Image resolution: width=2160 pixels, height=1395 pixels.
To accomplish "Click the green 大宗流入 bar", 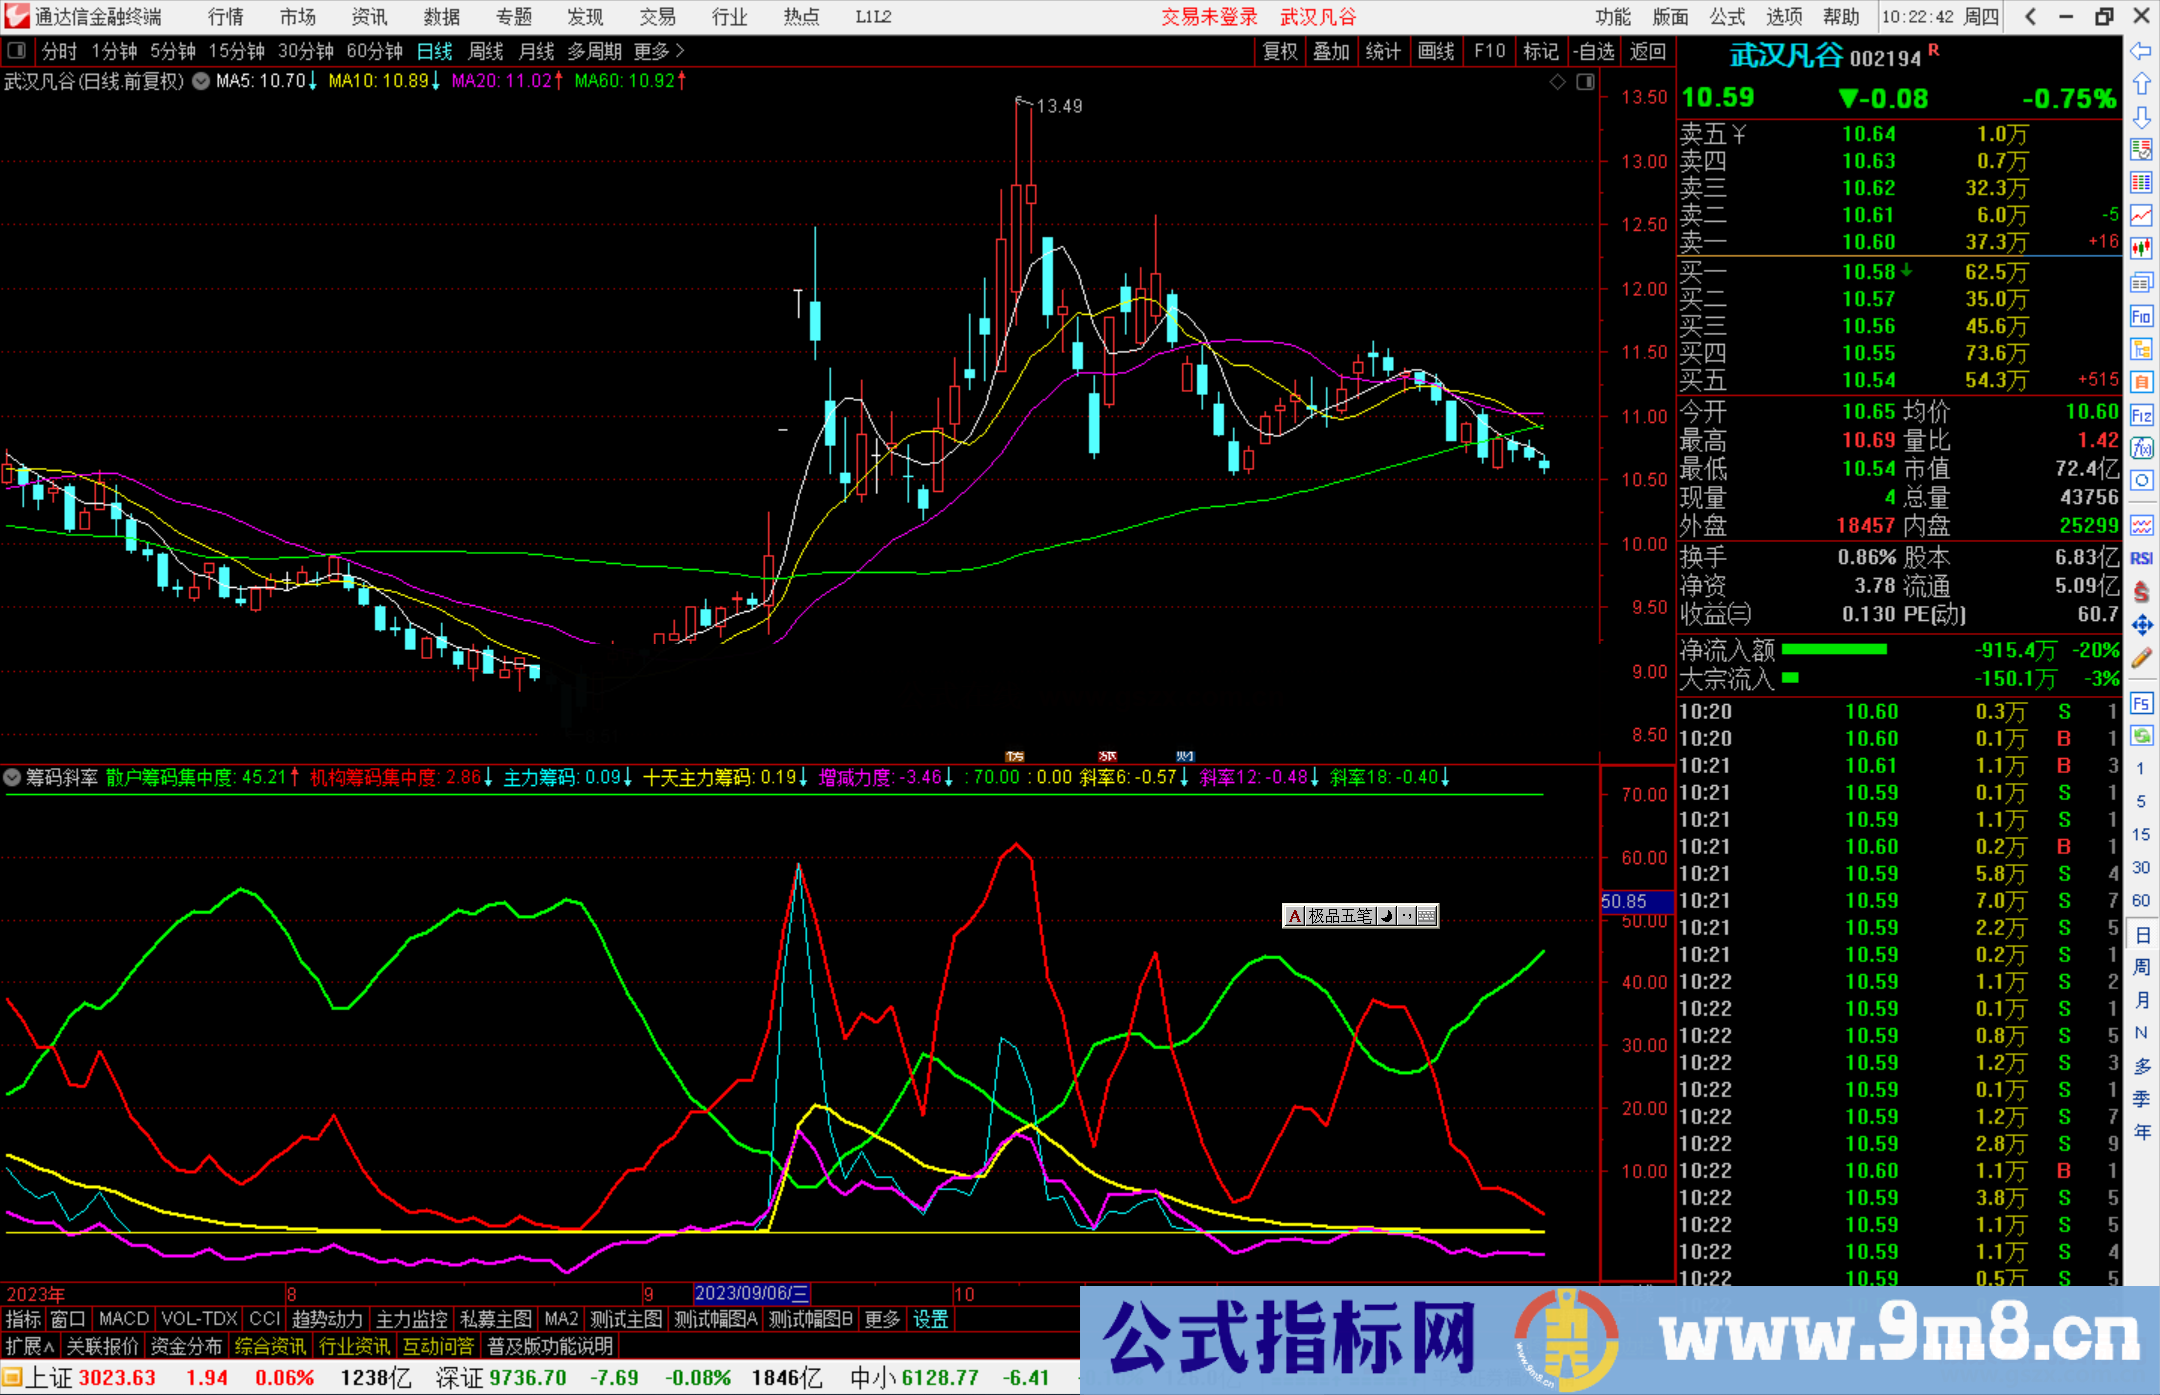I will click(1790, 678).
